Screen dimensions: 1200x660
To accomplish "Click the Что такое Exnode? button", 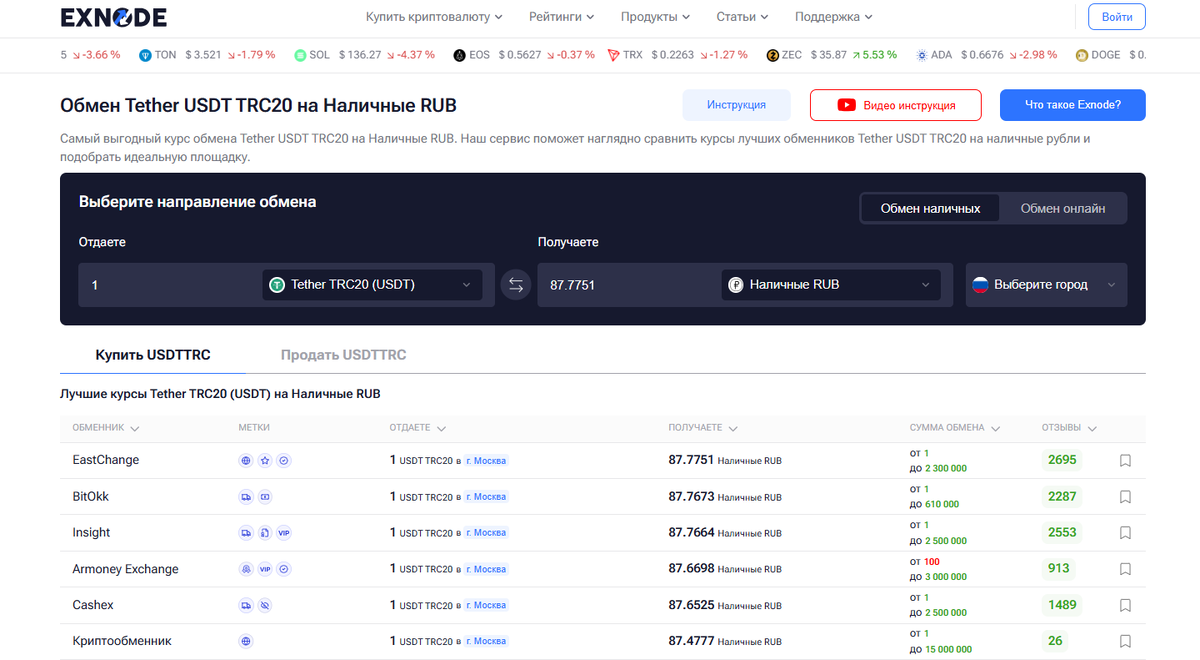I will point(1073,105).
